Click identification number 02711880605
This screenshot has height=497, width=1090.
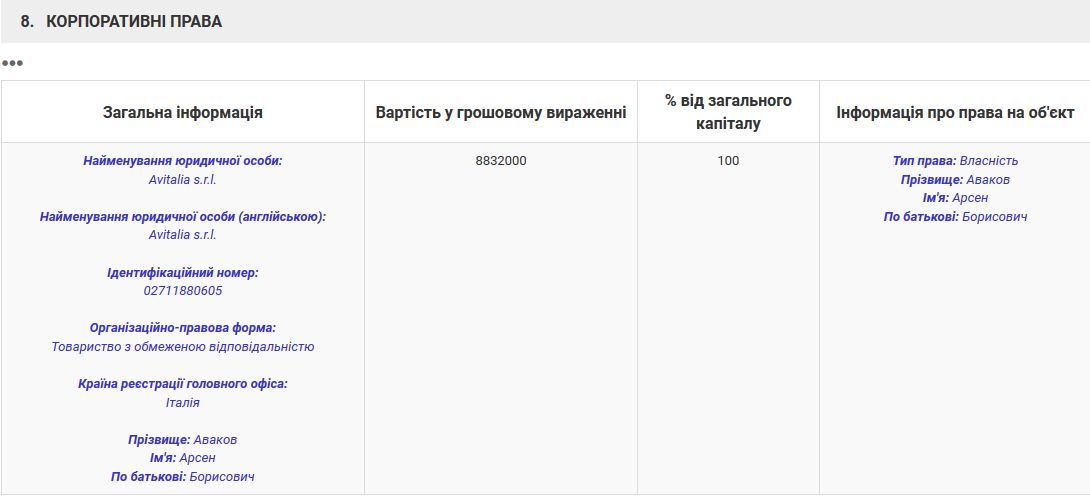(182, 291)
